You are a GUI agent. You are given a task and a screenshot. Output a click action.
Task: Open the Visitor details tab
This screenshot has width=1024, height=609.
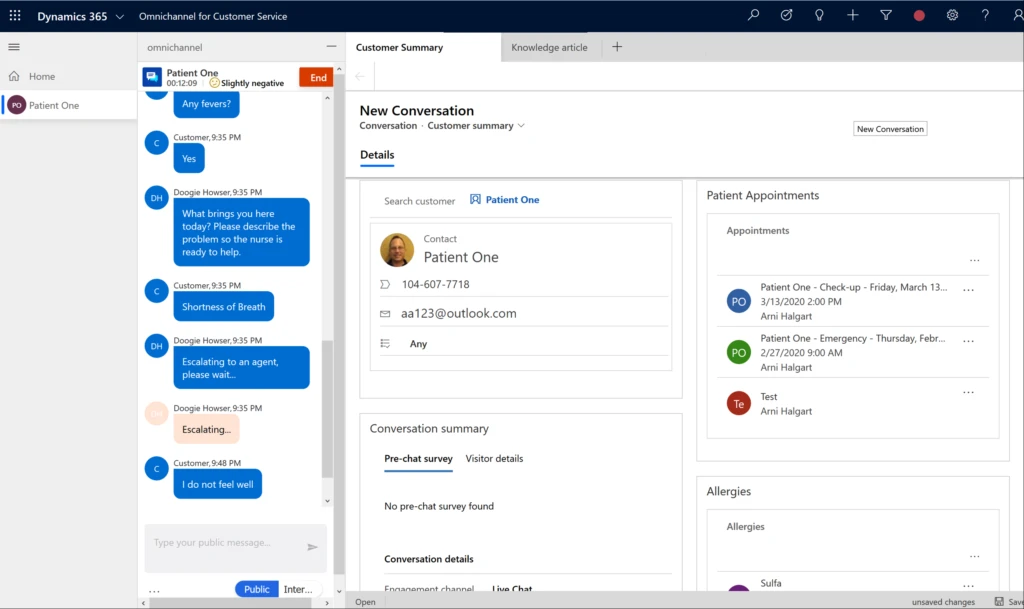click(x=494, y=458)
